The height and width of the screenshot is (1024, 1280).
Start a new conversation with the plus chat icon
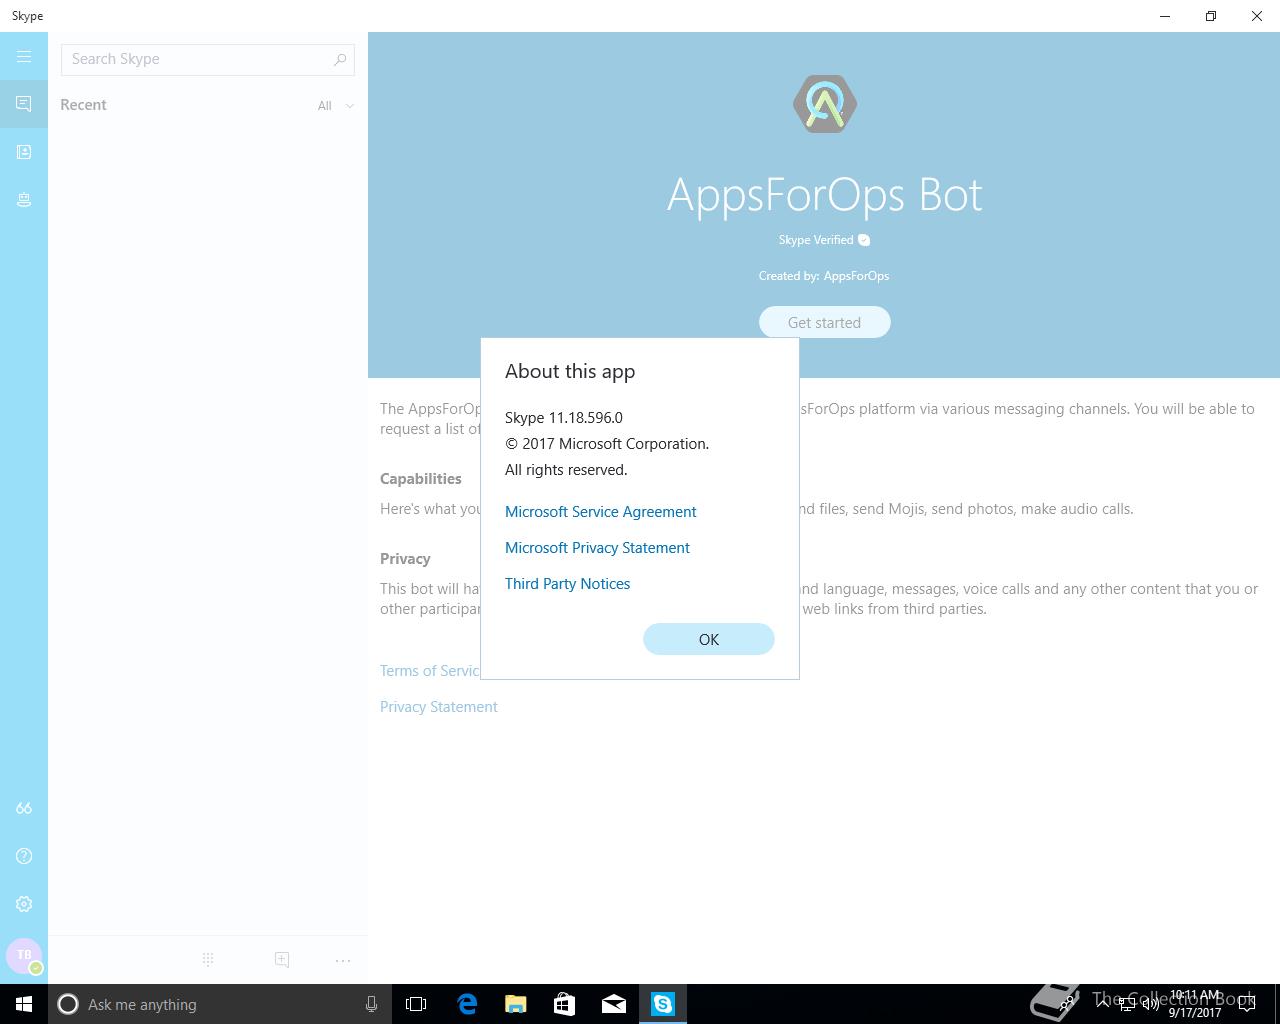pos(282,960)
